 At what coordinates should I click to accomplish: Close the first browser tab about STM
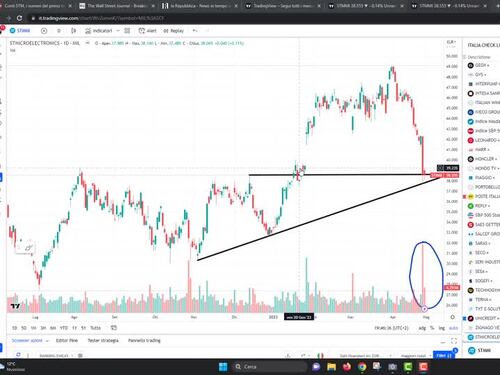coord(70,6)
